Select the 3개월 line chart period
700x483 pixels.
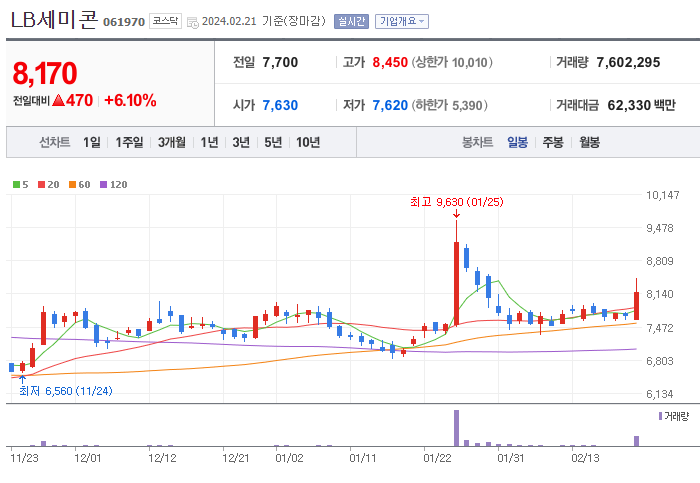172,142
